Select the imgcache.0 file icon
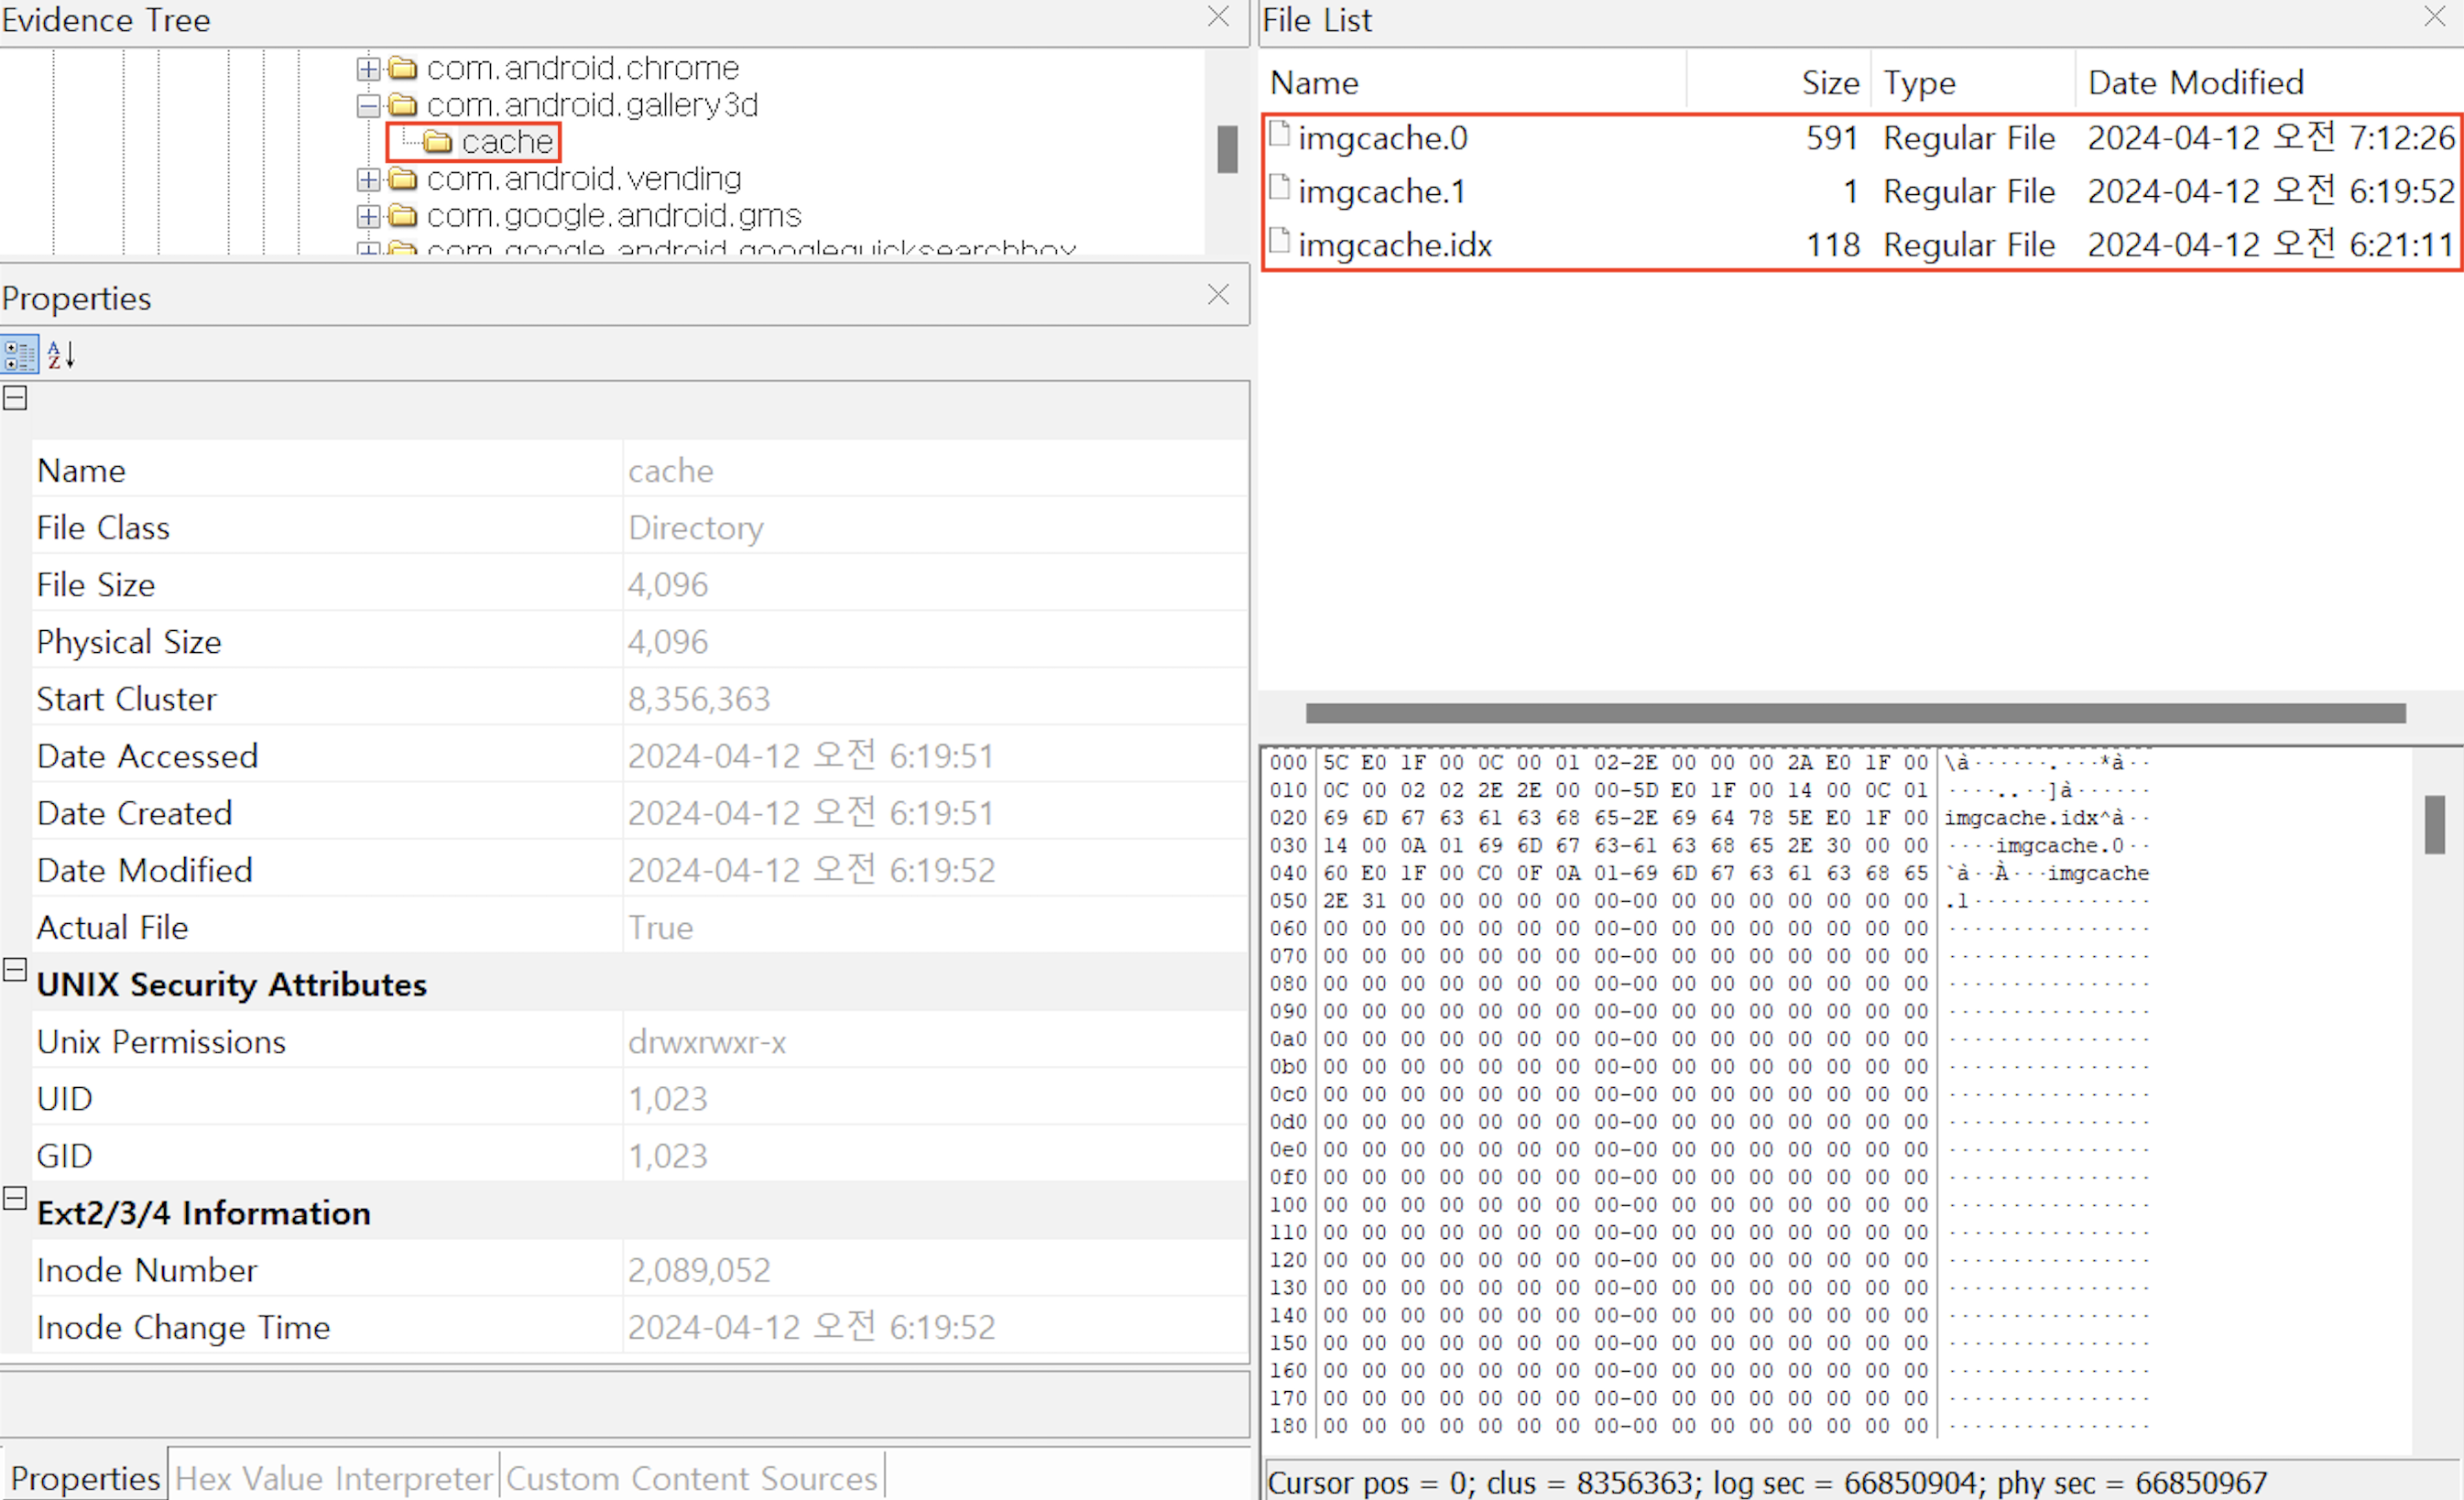The width and height of the screenshot is (2464, 1500). coord(1280,135)
